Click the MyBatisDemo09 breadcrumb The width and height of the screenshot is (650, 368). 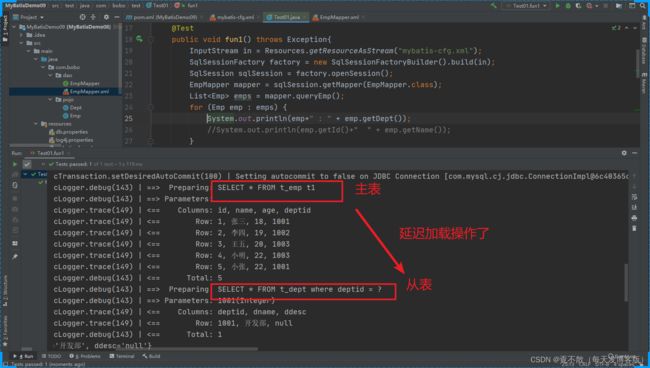point(25,6)
